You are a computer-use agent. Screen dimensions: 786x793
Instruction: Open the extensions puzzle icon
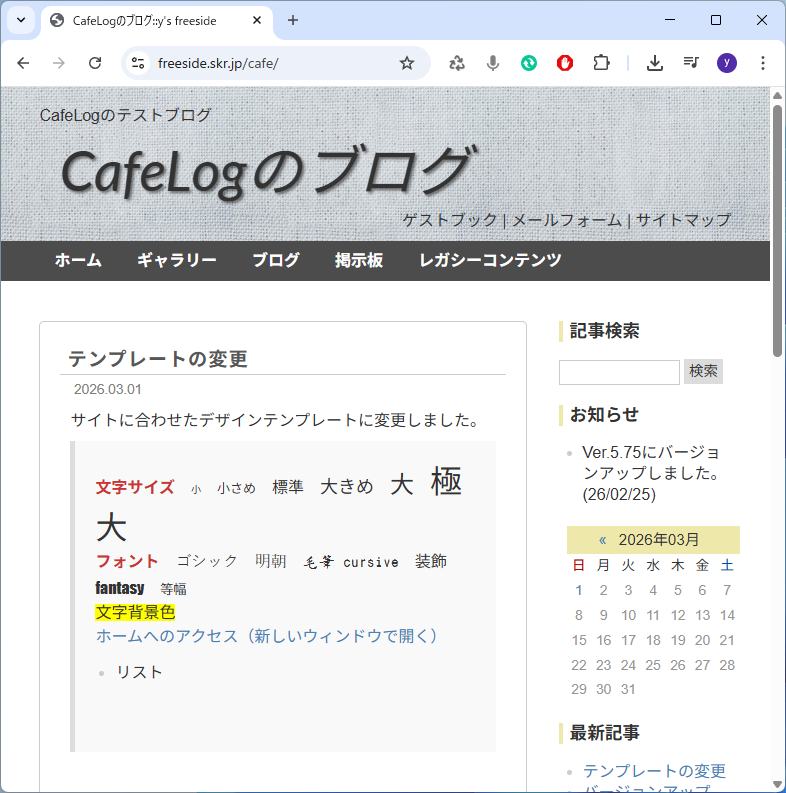601,63
